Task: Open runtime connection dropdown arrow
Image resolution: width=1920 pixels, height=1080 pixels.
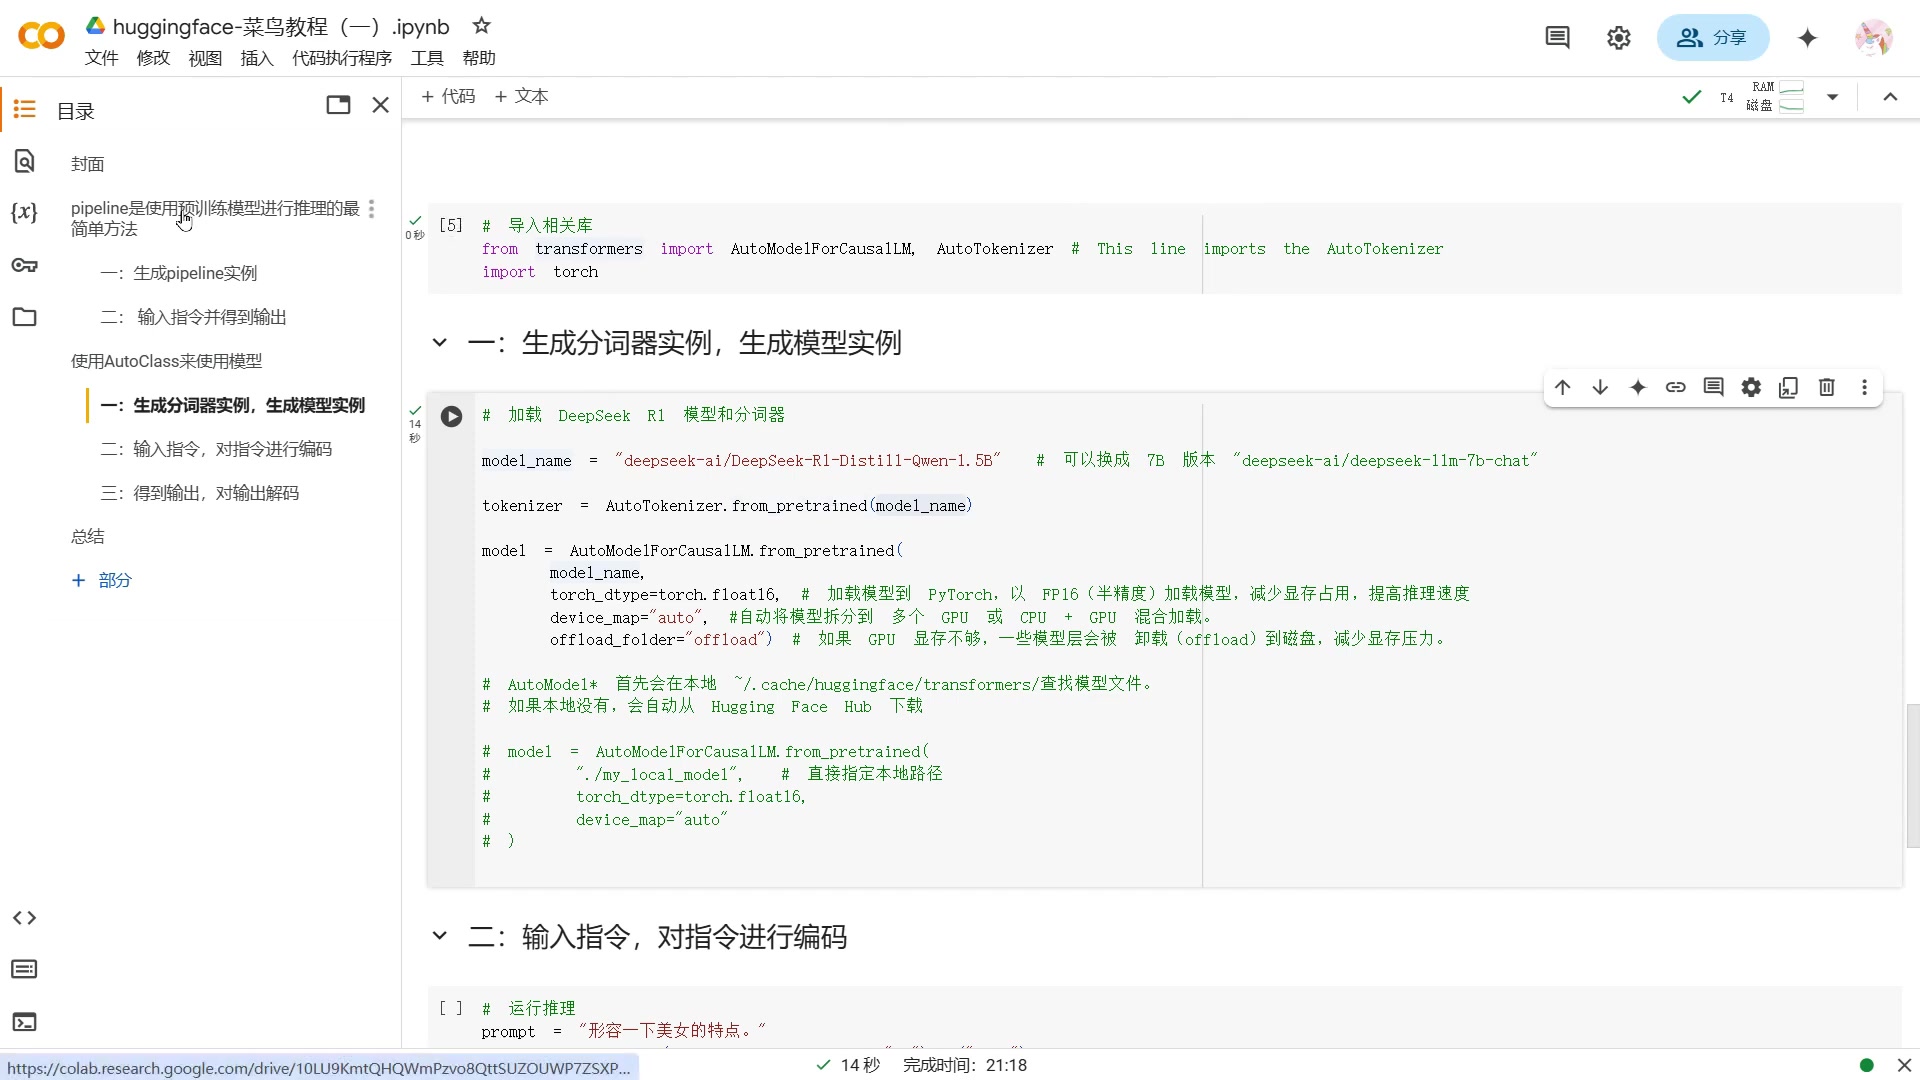Action: [x=1832, y=97]
